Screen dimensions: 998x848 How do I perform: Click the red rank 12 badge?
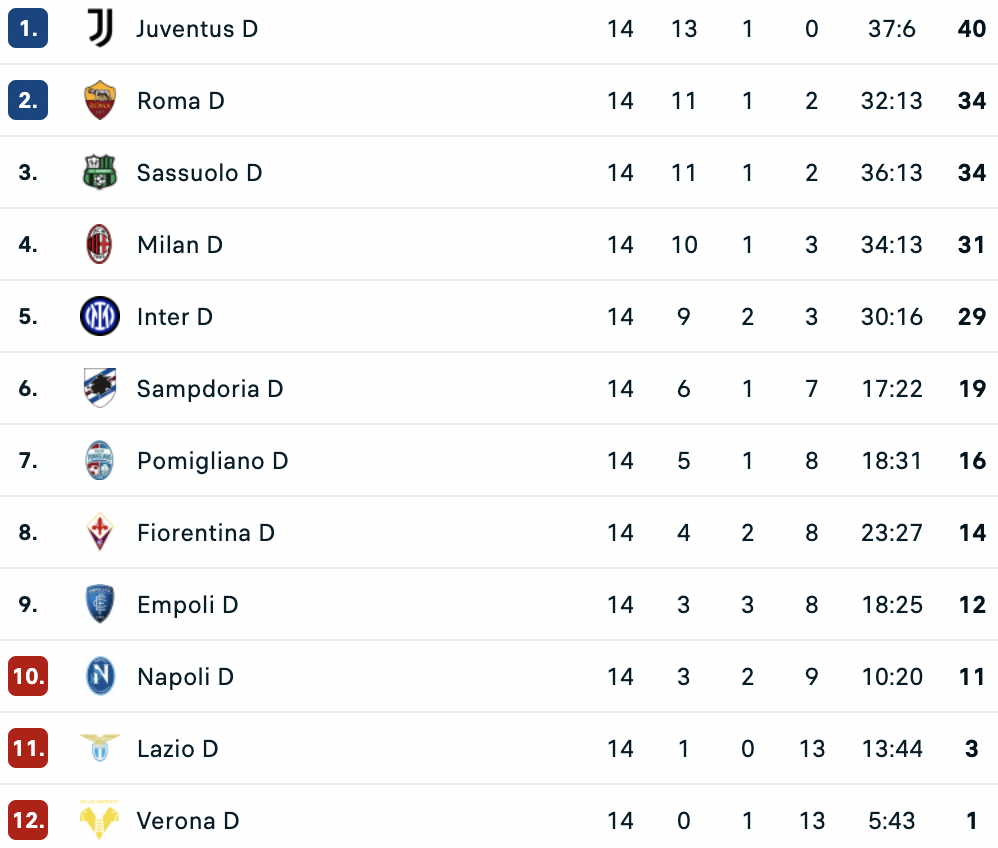pyautogui.click(x=28, y=820)
